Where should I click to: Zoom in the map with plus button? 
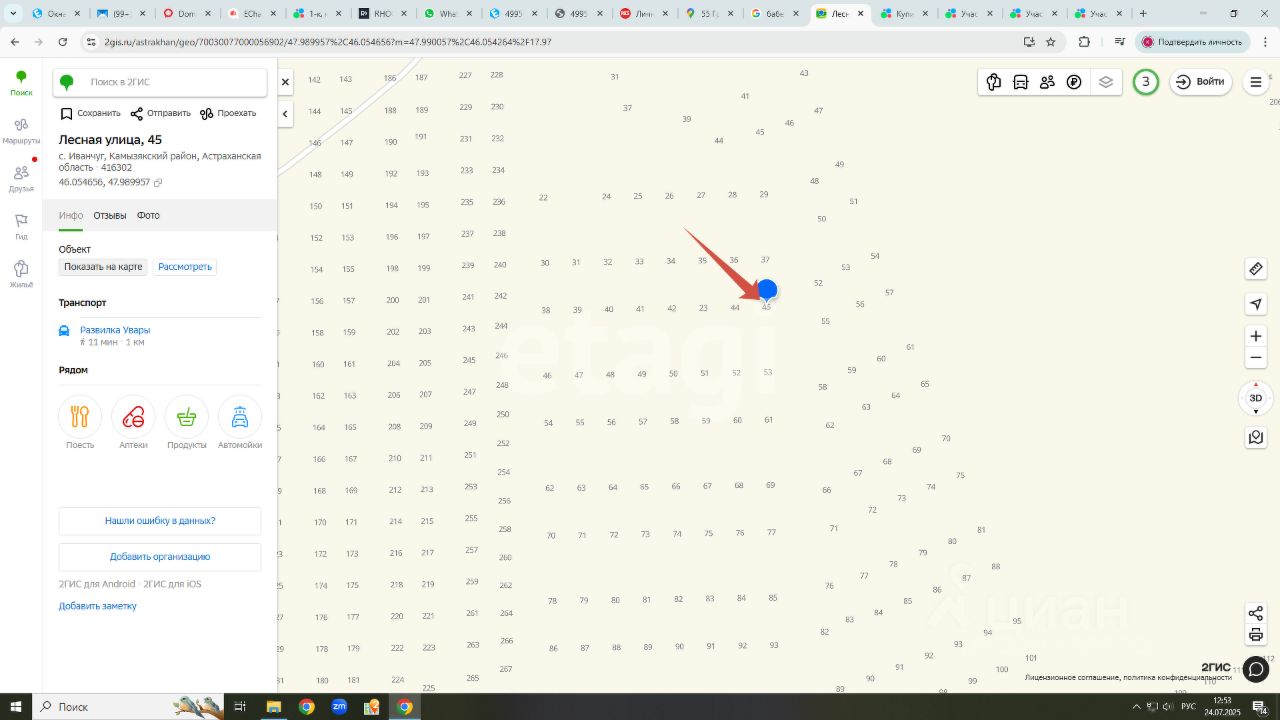[1256, 336]
